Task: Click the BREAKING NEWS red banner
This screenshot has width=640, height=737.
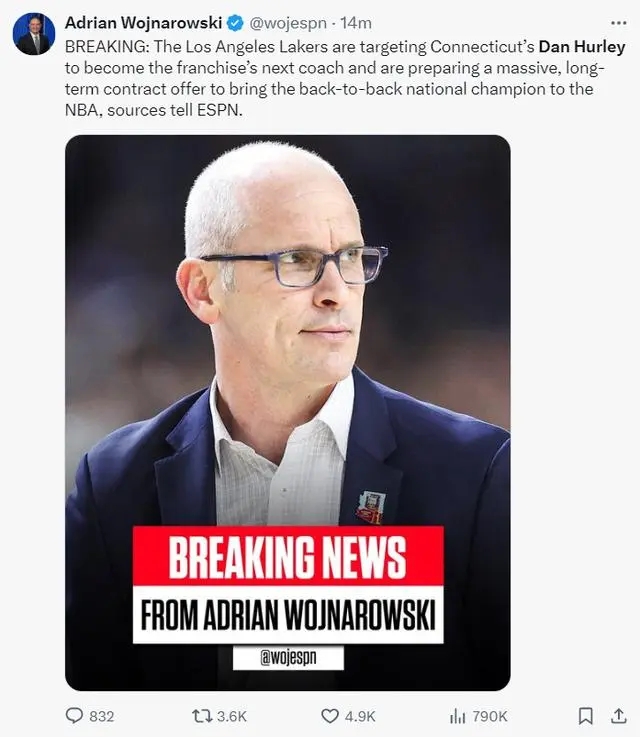Action: tap(288, 556)
